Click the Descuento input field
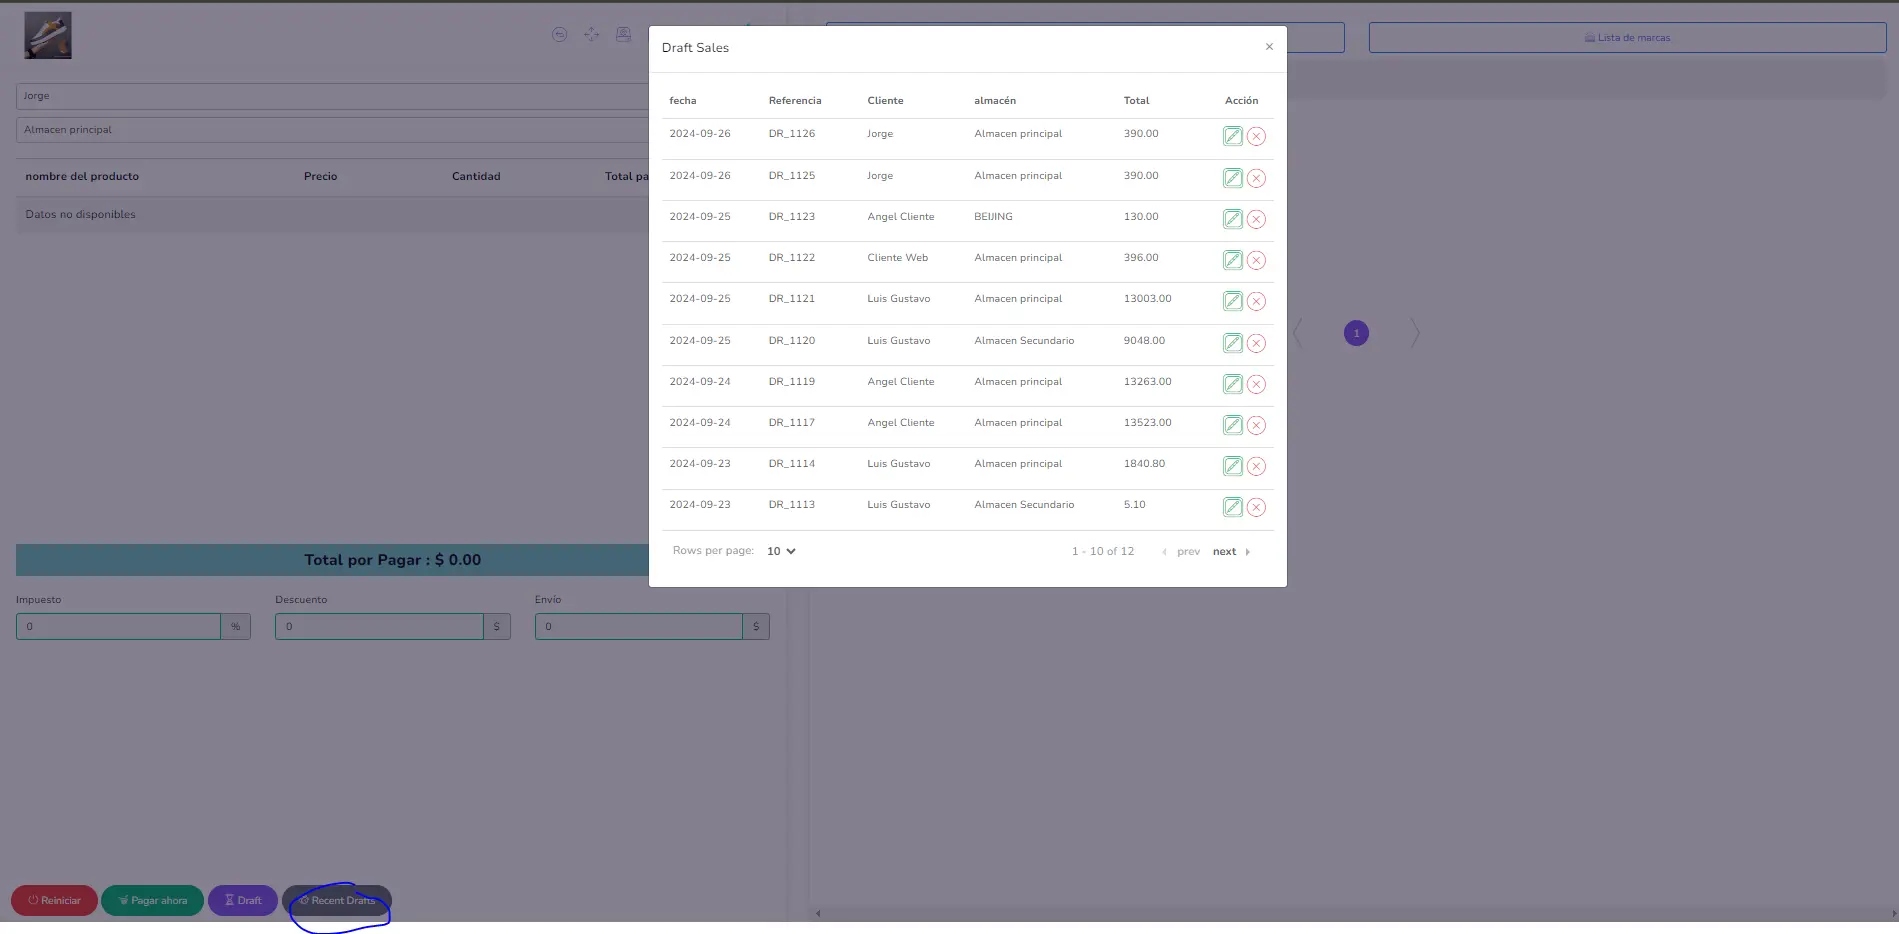The height and width of the screenshot is (934, 1899). (379, 627)
